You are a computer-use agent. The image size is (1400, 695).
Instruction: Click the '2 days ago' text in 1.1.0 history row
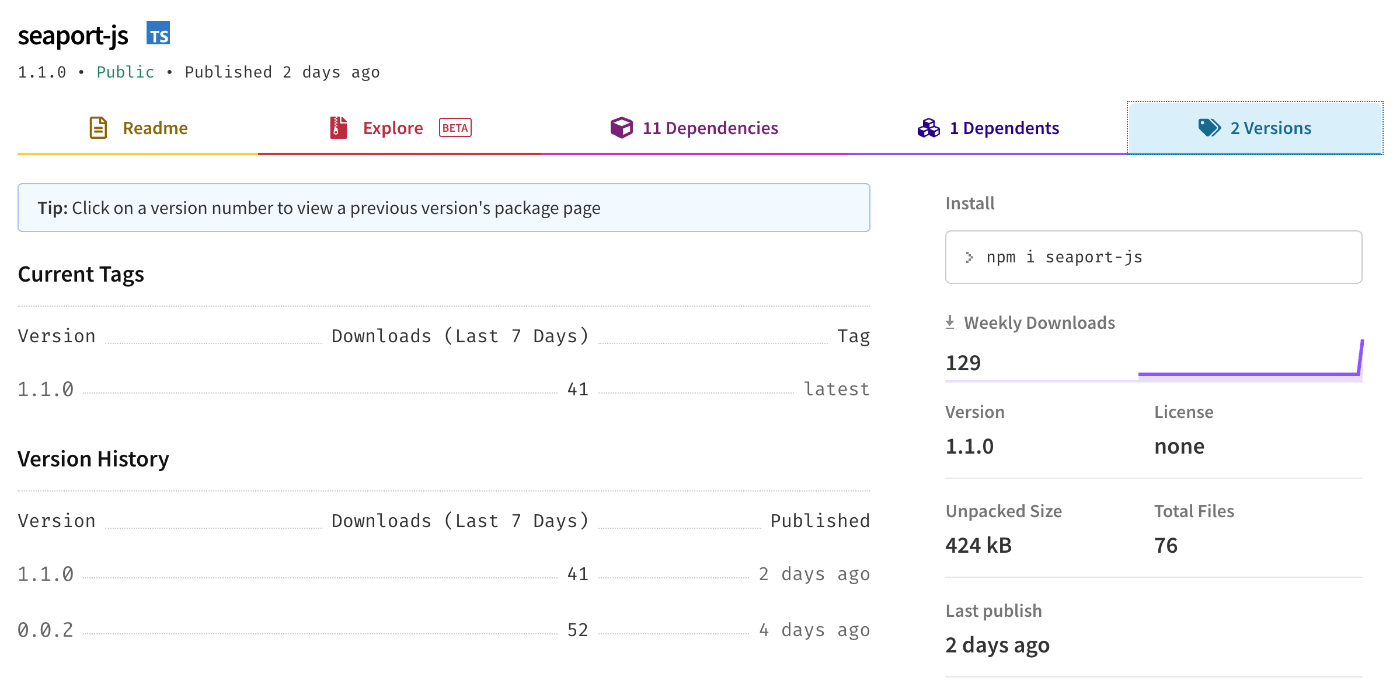coord(814,574)
